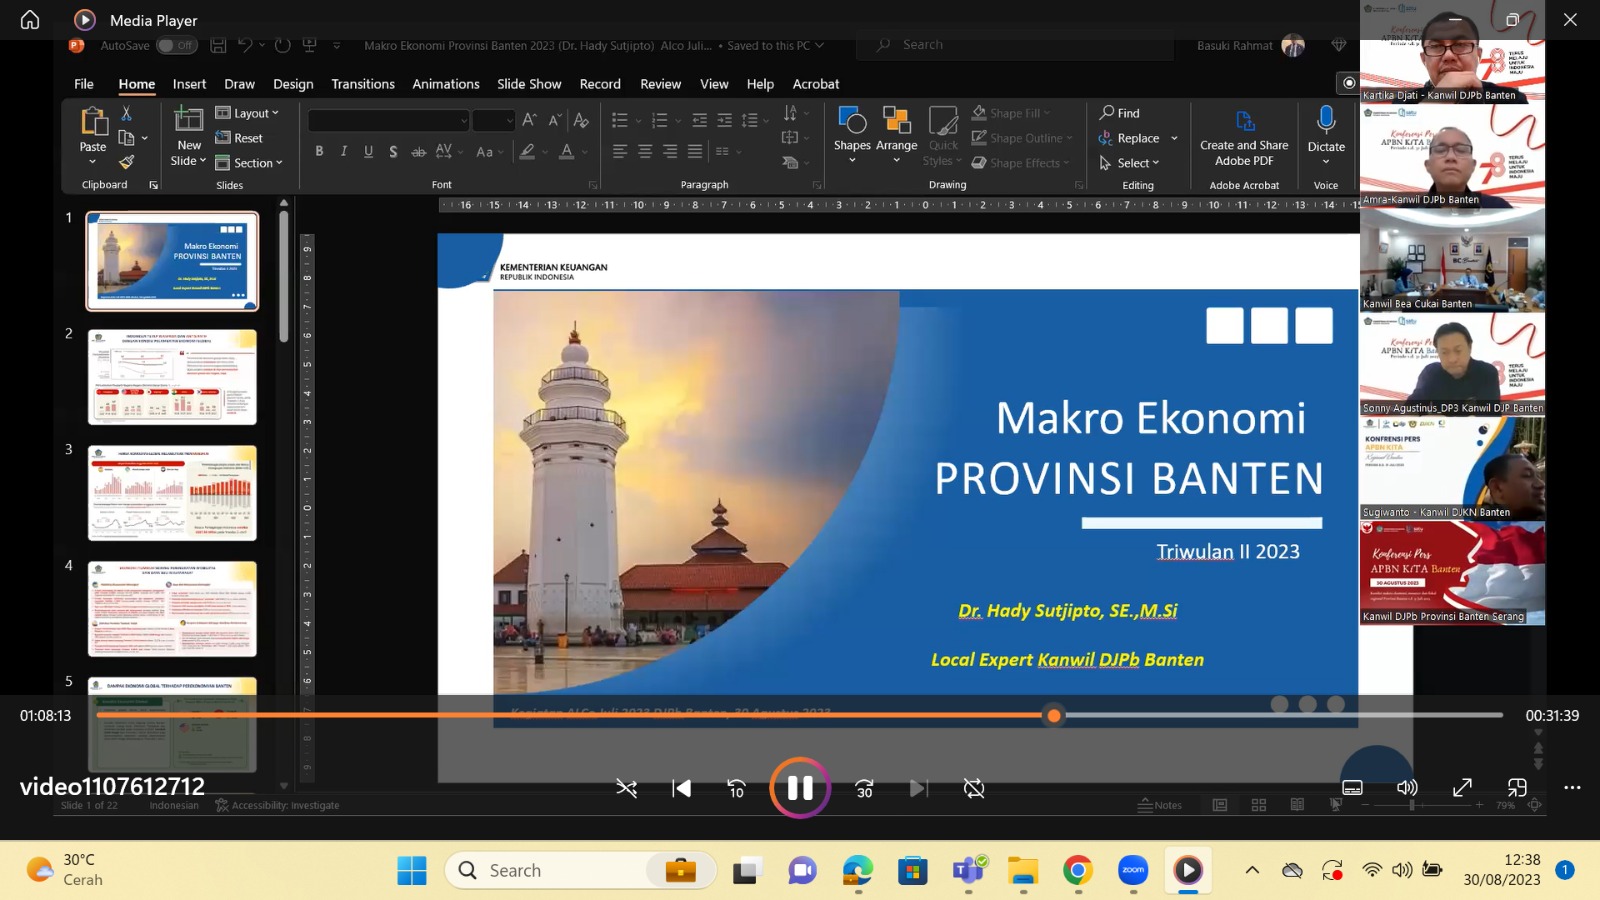Open the volume control
Screen dimensions: 1600x900
(x=1407, y=788)
